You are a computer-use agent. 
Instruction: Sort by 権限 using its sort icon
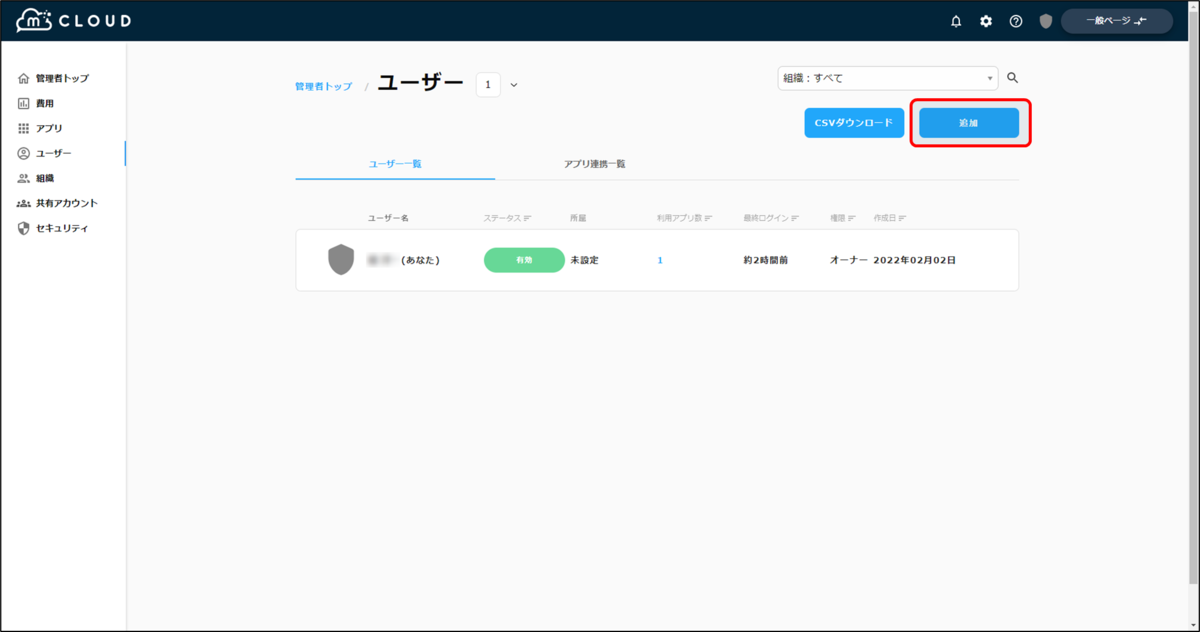coord(852,218)
